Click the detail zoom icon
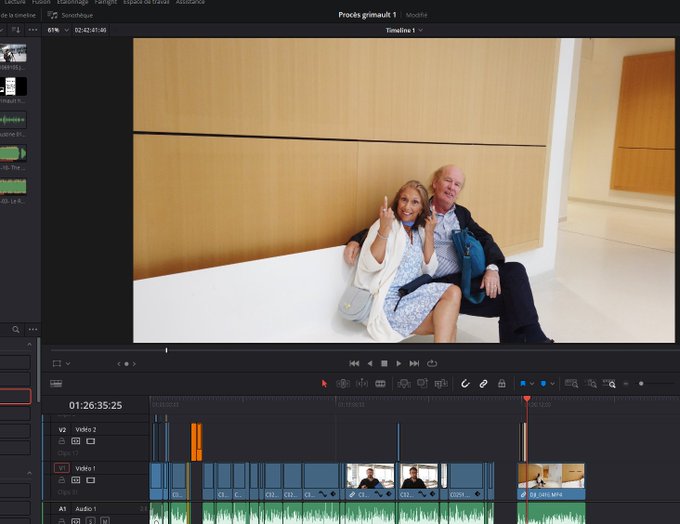 tap(590, 384)
